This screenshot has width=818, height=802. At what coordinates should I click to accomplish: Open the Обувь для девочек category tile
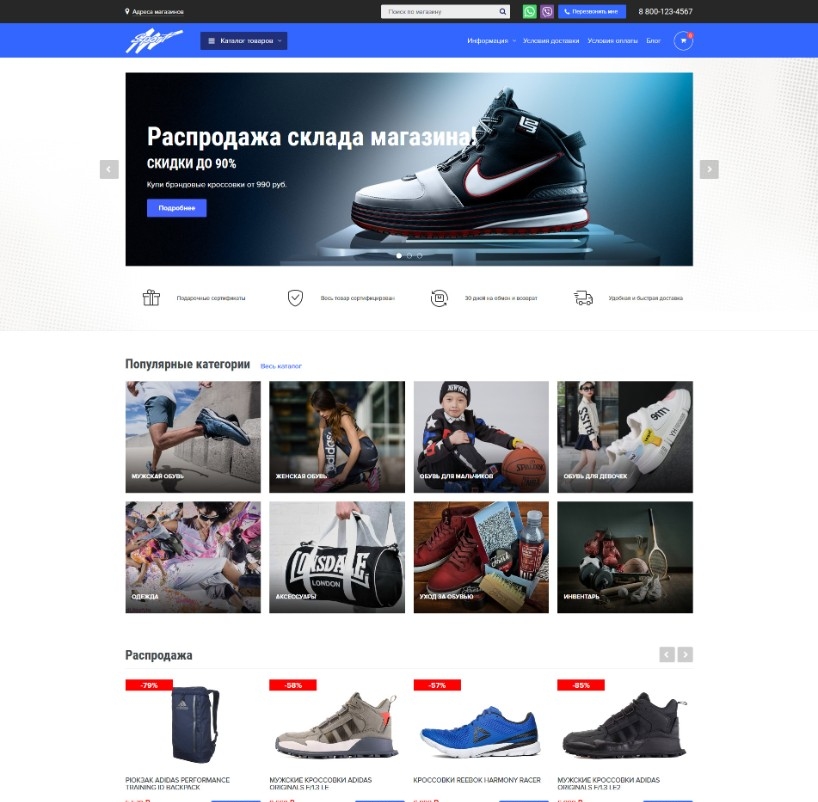(x=625, y=437)
